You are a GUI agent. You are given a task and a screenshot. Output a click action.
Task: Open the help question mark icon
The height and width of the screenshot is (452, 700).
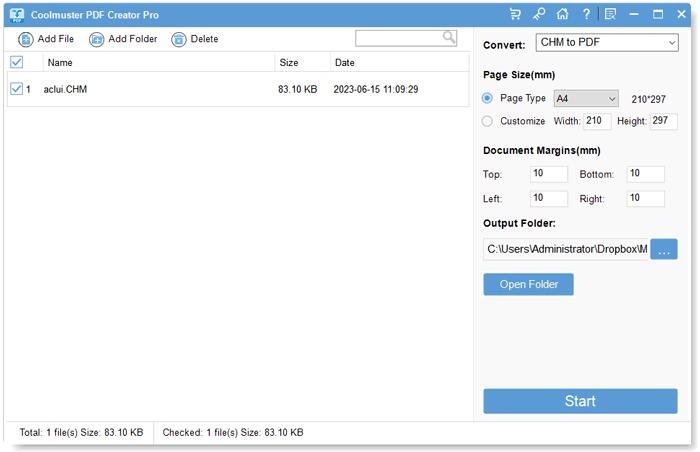pos(586,14)
